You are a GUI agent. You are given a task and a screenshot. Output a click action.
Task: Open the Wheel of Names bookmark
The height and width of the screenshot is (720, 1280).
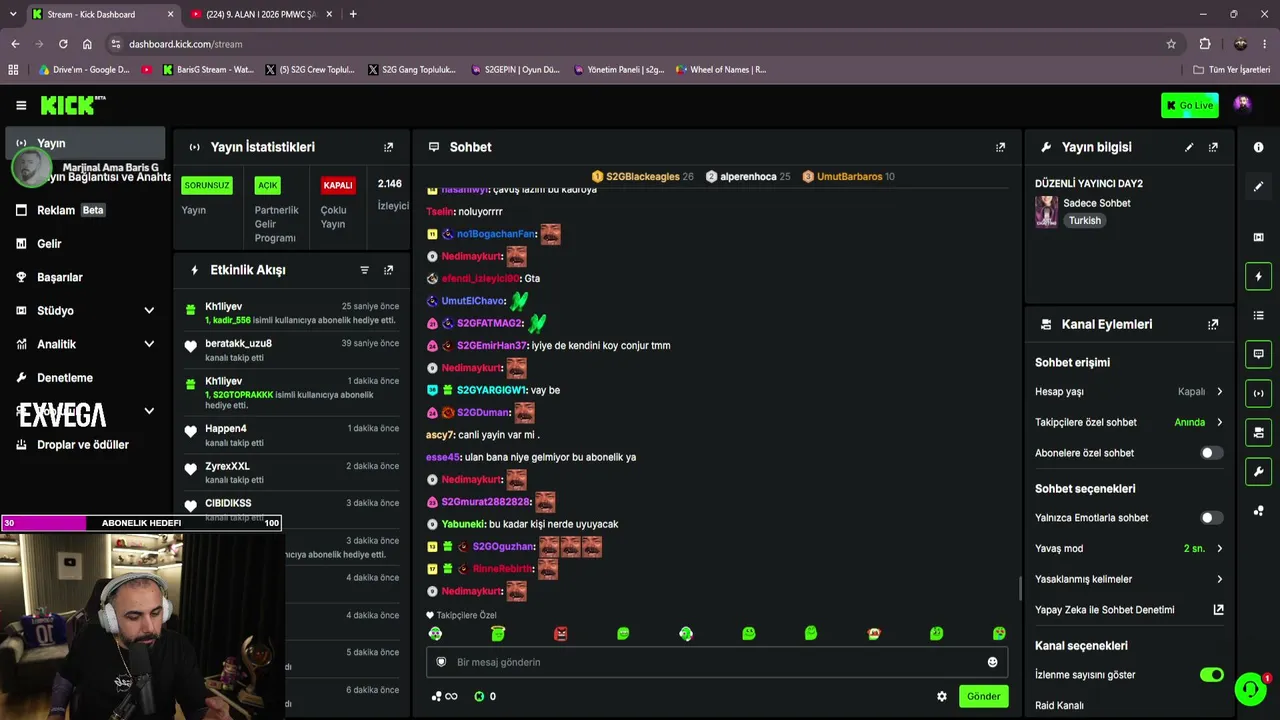point(720,70)
